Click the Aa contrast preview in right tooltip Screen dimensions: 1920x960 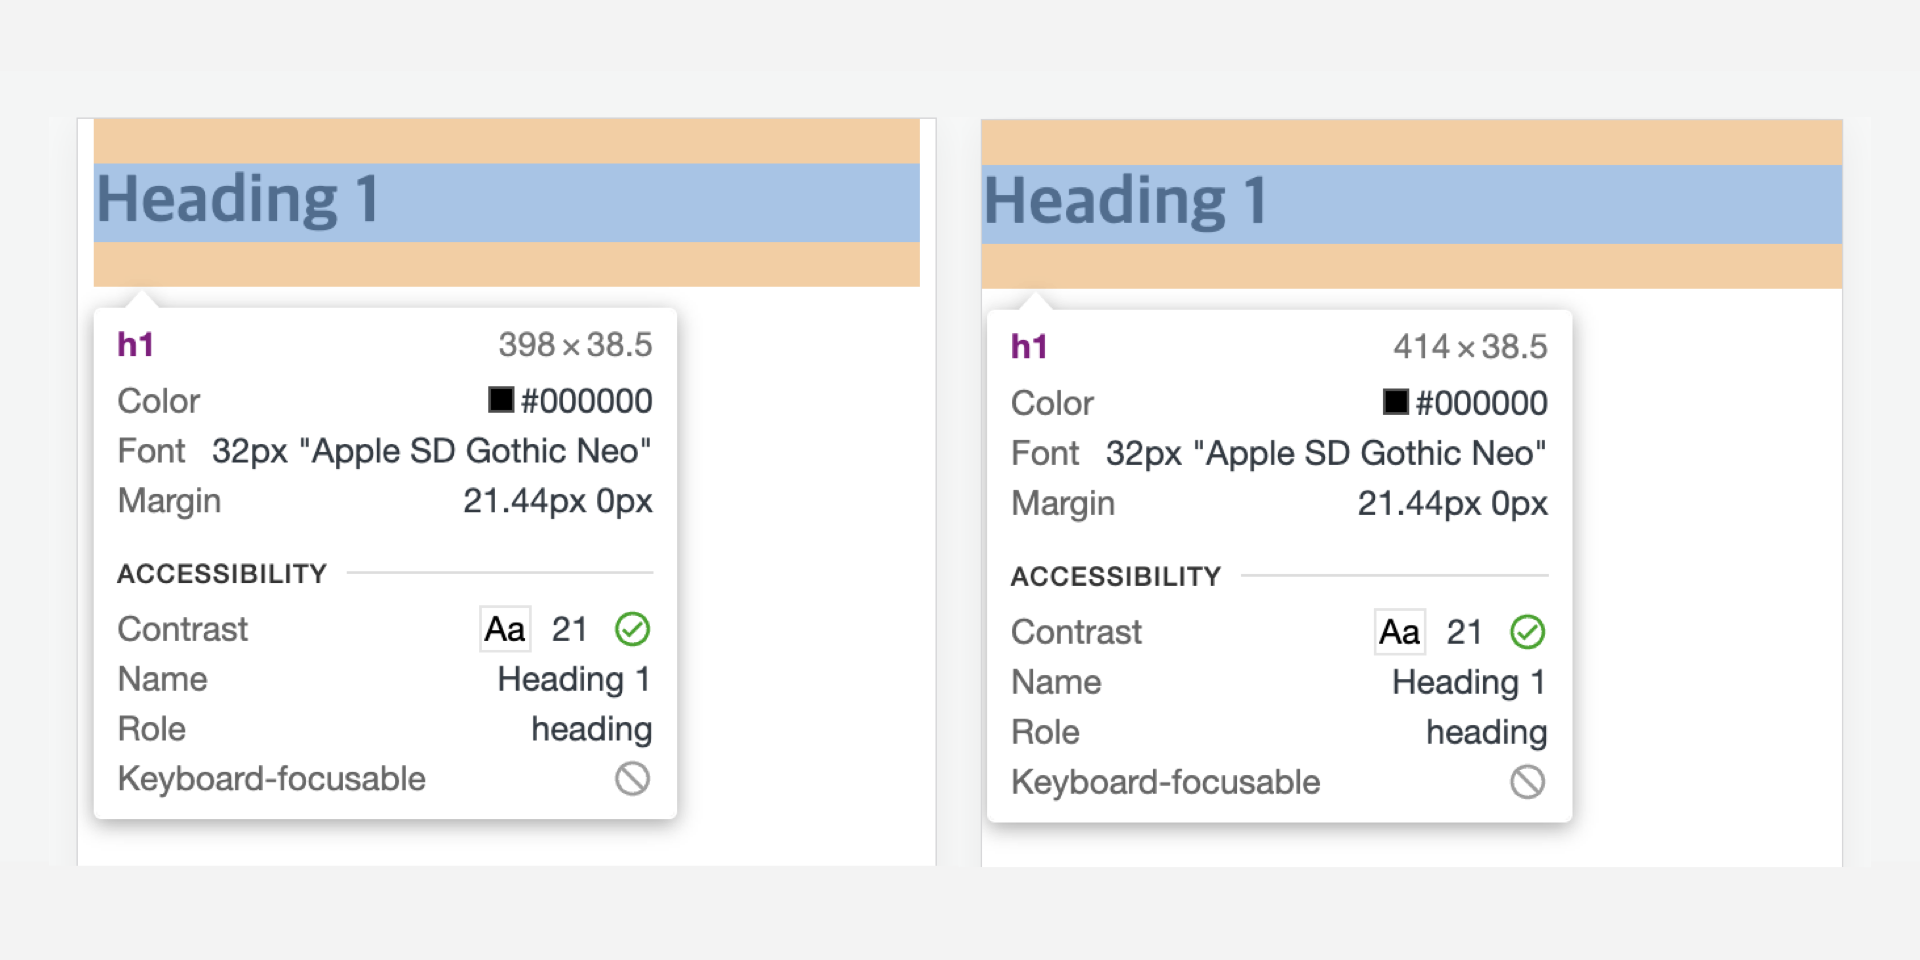pos(1399,632)
